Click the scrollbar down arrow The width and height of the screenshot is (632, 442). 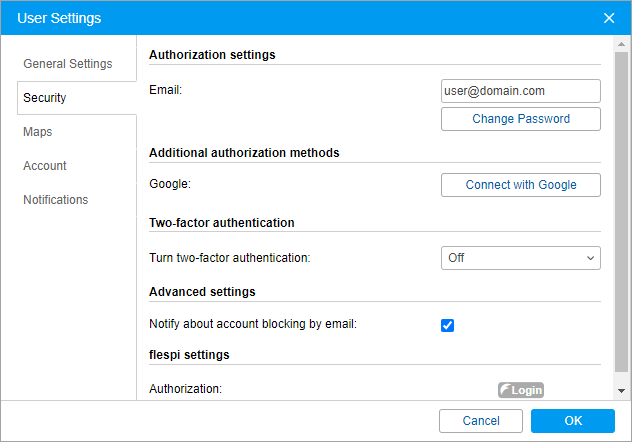pos(621,390)
